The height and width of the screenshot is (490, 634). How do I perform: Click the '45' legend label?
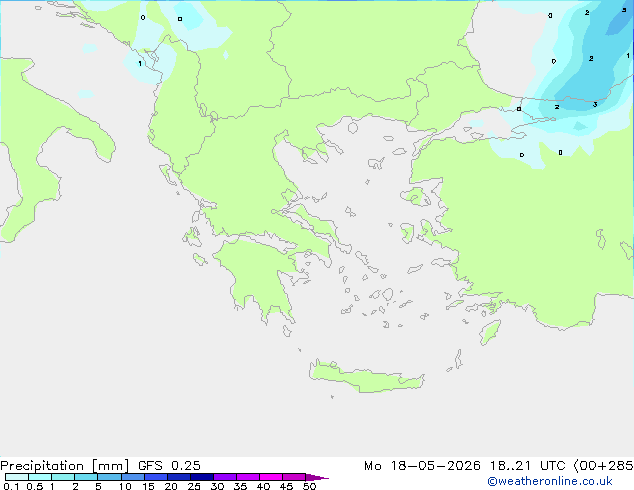tap(286, 486)
